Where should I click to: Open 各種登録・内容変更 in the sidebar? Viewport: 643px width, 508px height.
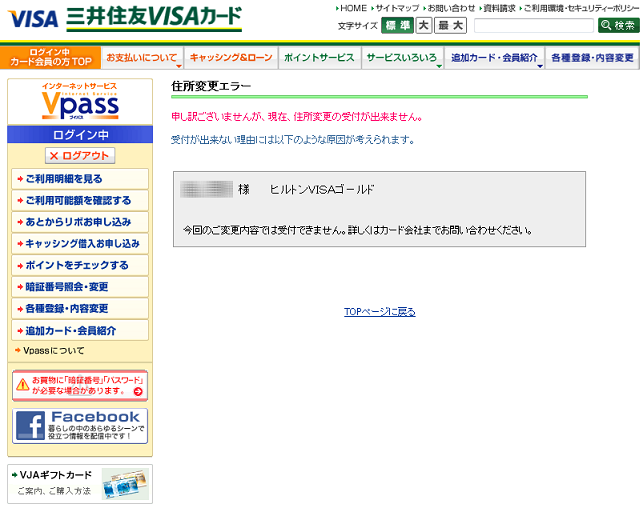pos(80,308)
